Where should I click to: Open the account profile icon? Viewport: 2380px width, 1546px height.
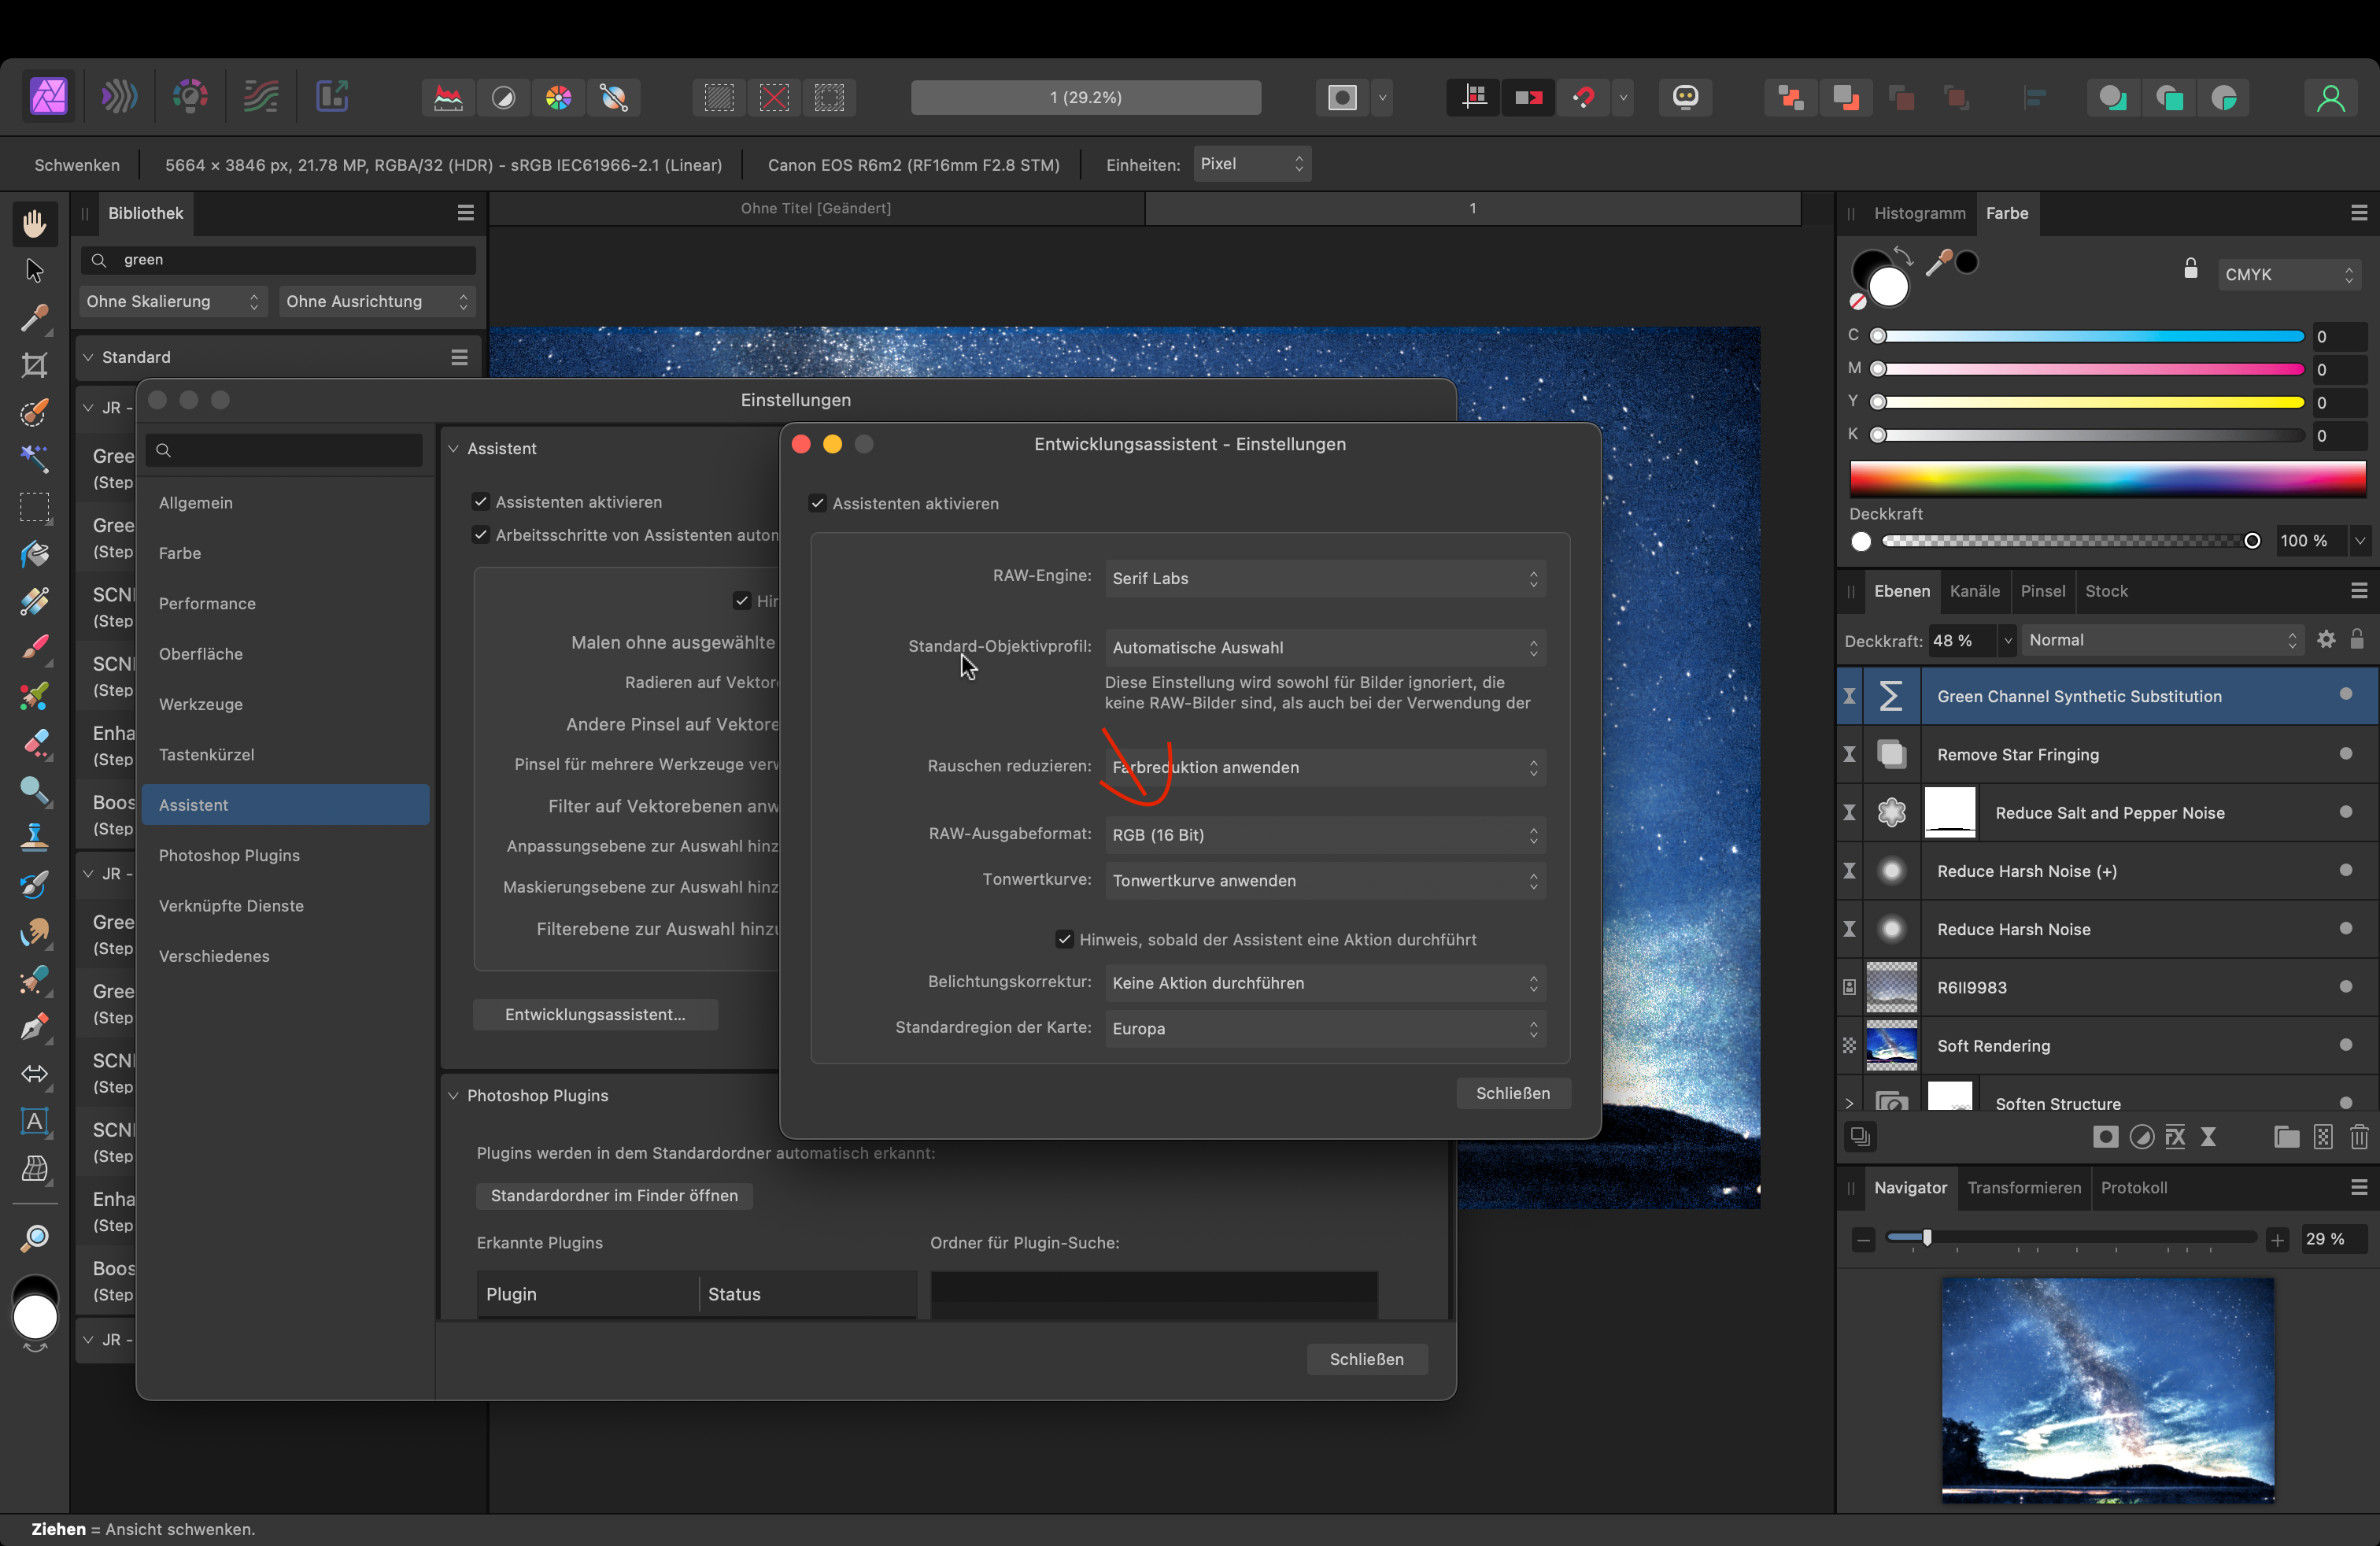[x=2331, y=97]
